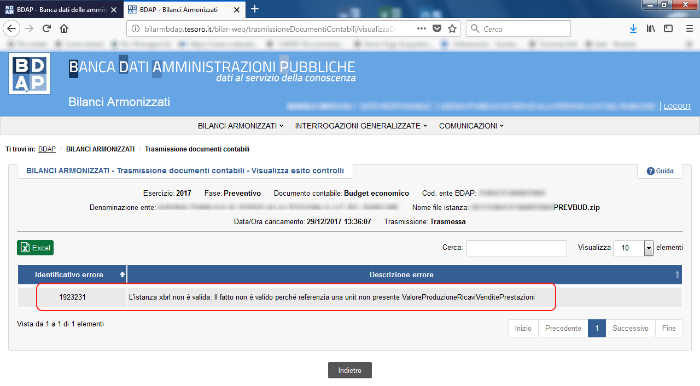Open the browser library icon
Viewport: 700px width, 386px height.
pyautogui.click(x=651, y=29)
